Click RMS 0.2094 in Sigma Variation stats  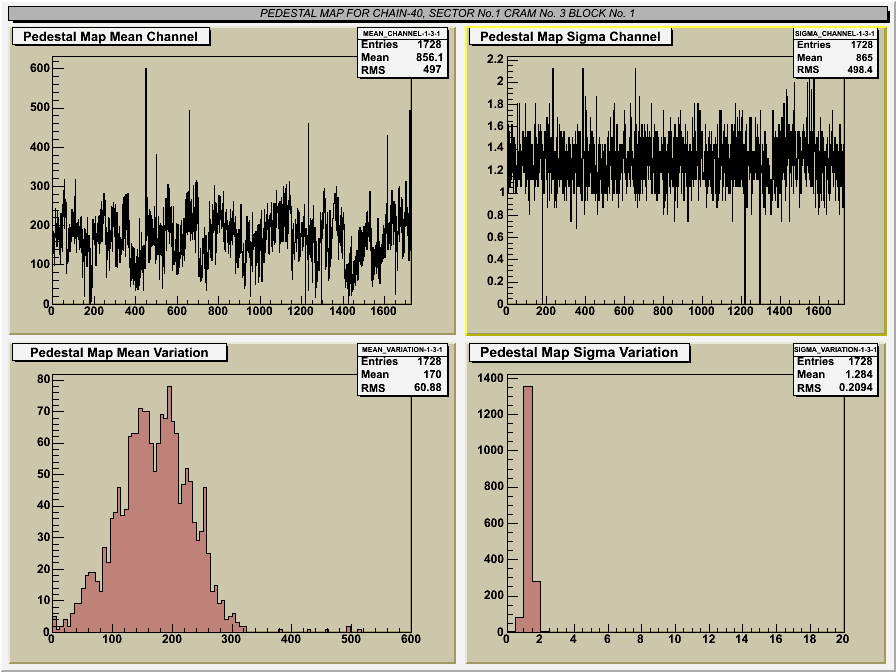pos(835,387)
